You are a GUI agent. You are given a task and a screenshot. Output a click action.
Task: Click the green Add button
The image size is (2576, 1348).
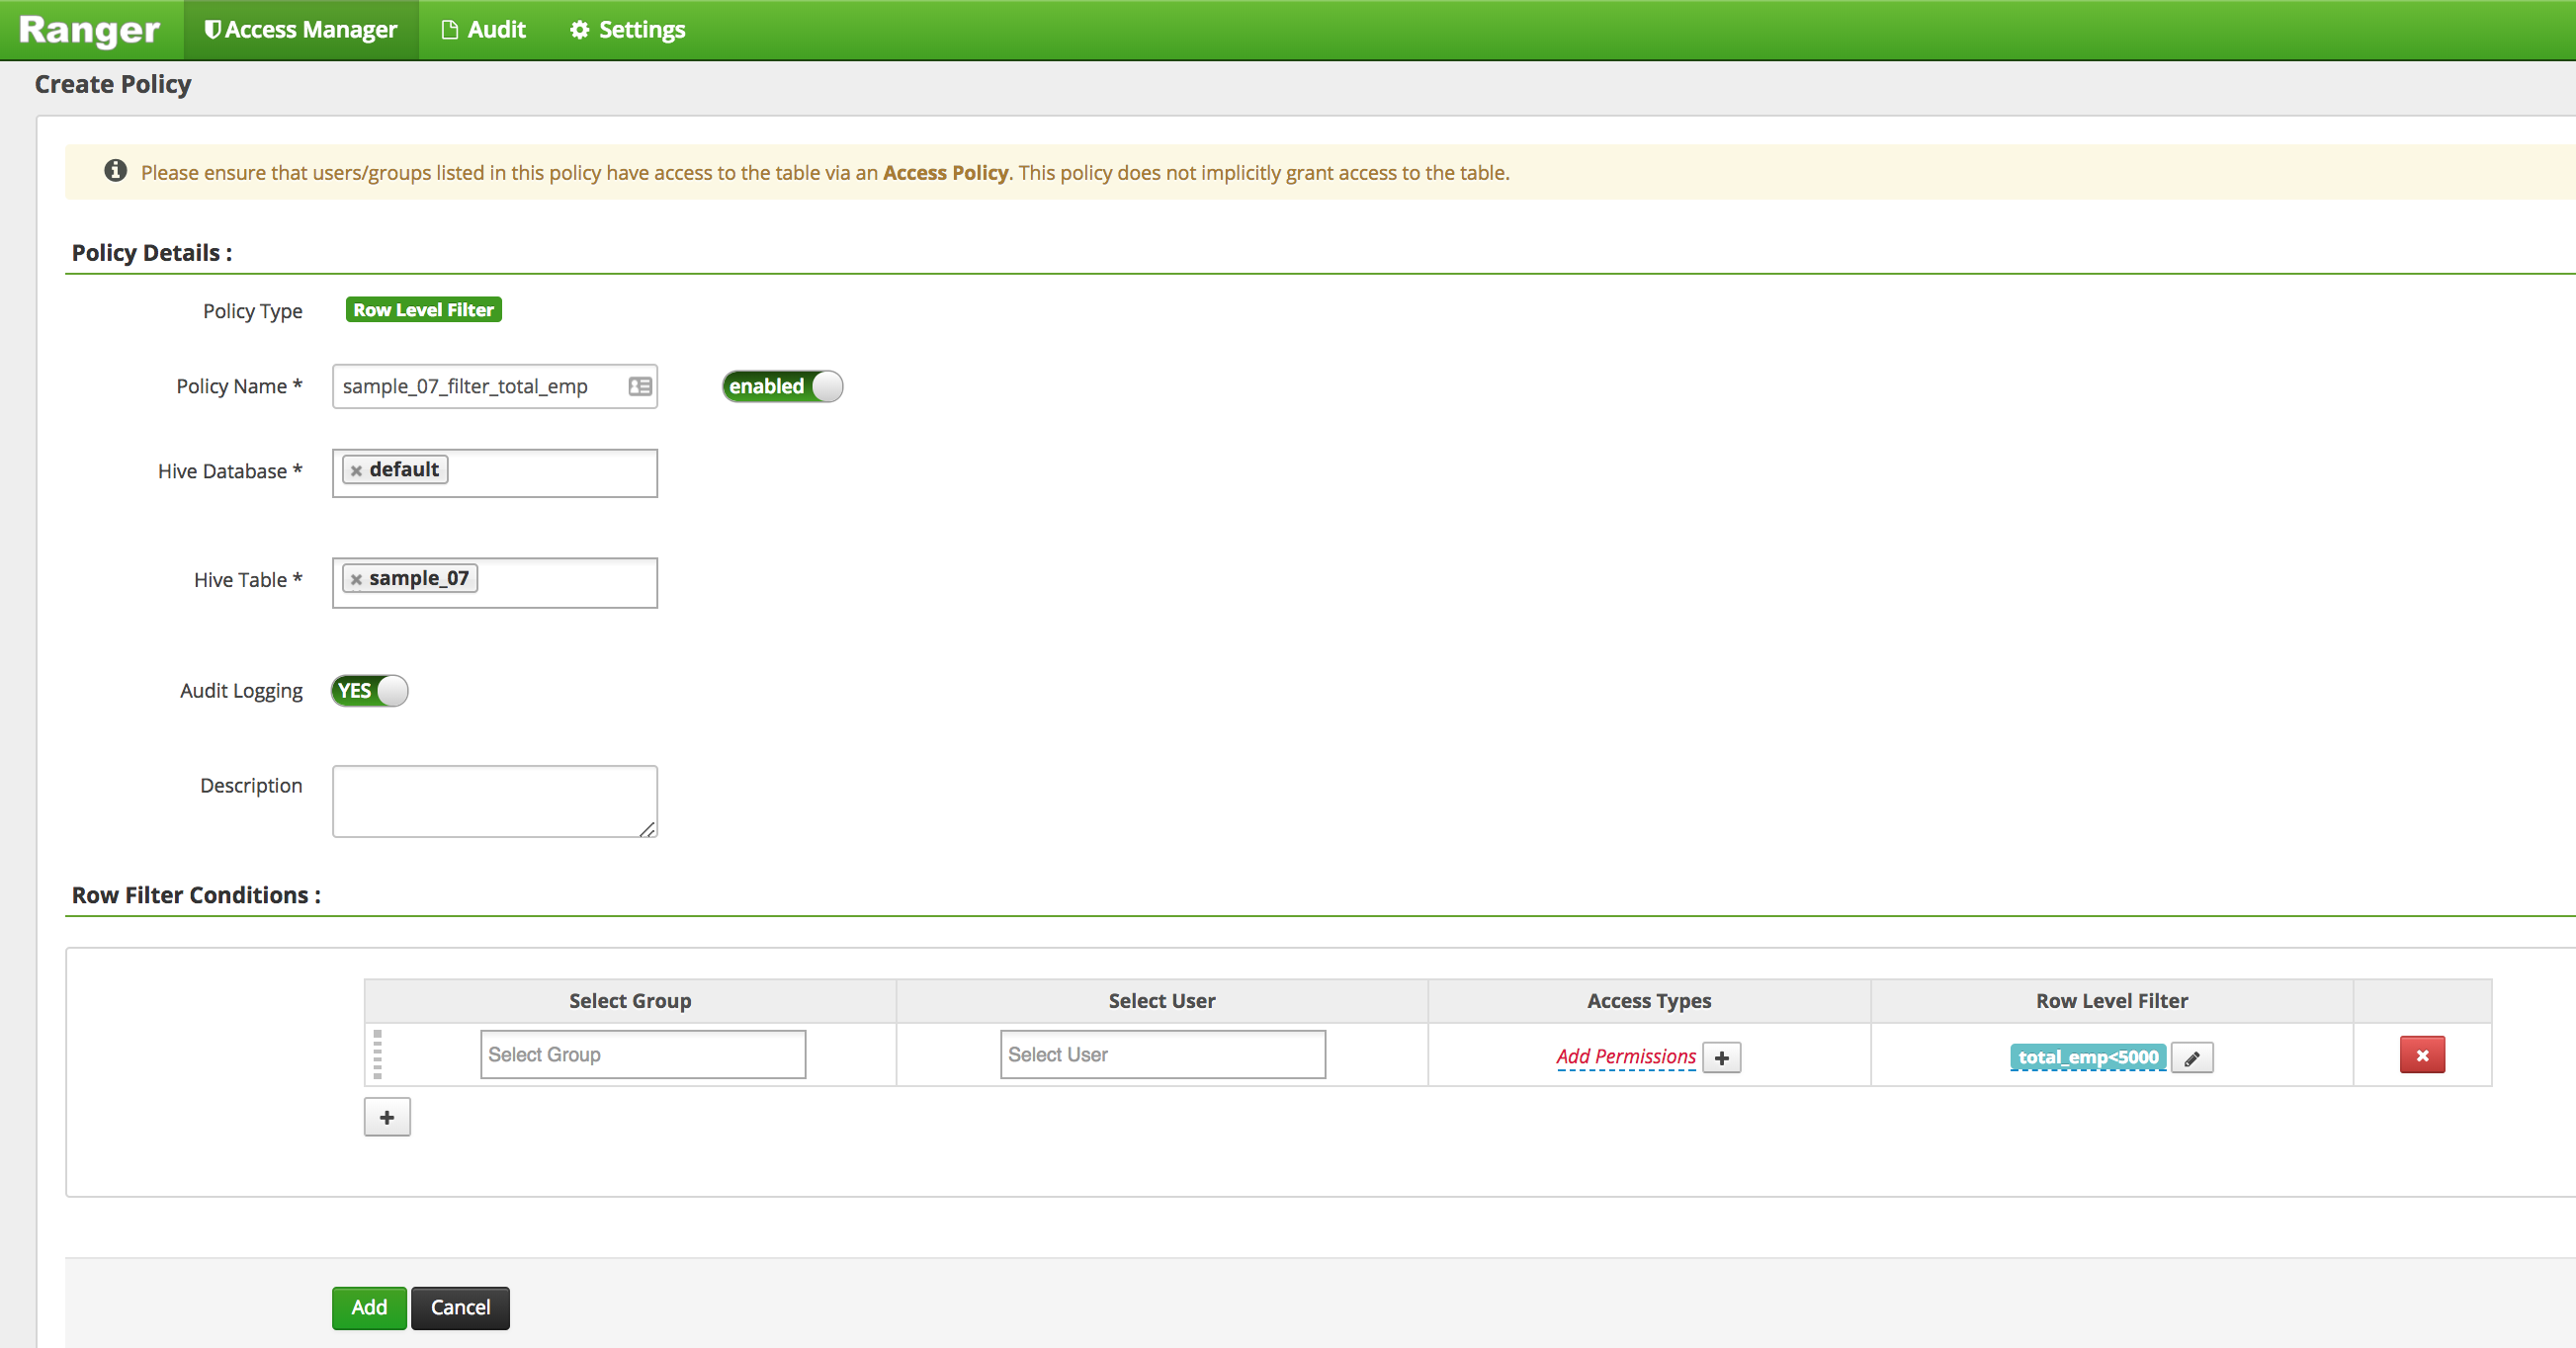click(369, 1308)
